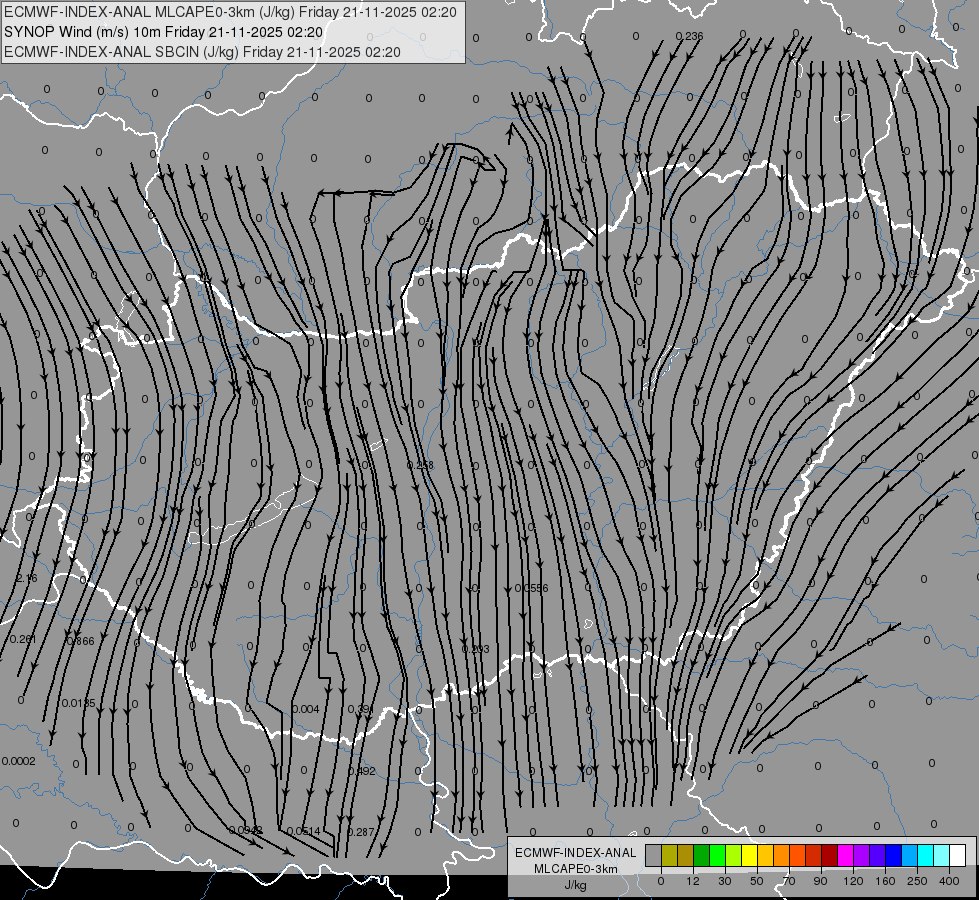Click the pure yellow legend swatch
The height and width of the screenshot is (900, 979).
(750, 855)
